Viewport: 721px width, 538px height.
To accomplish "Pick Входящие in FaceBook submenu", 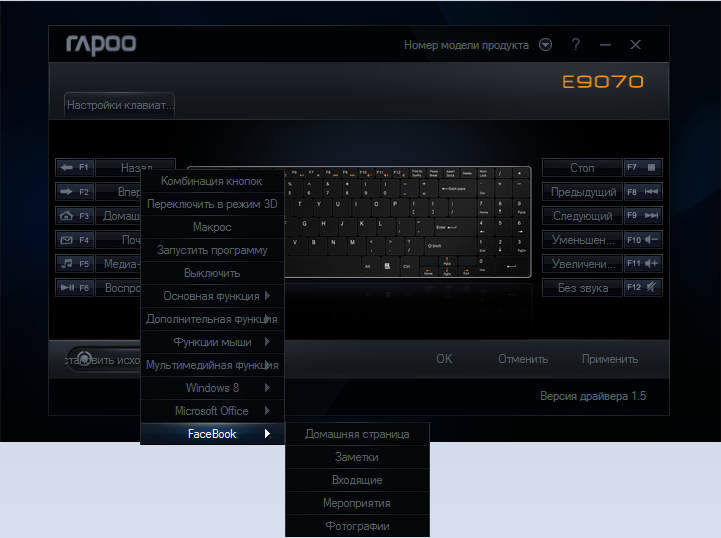I will tap(357, 480).
